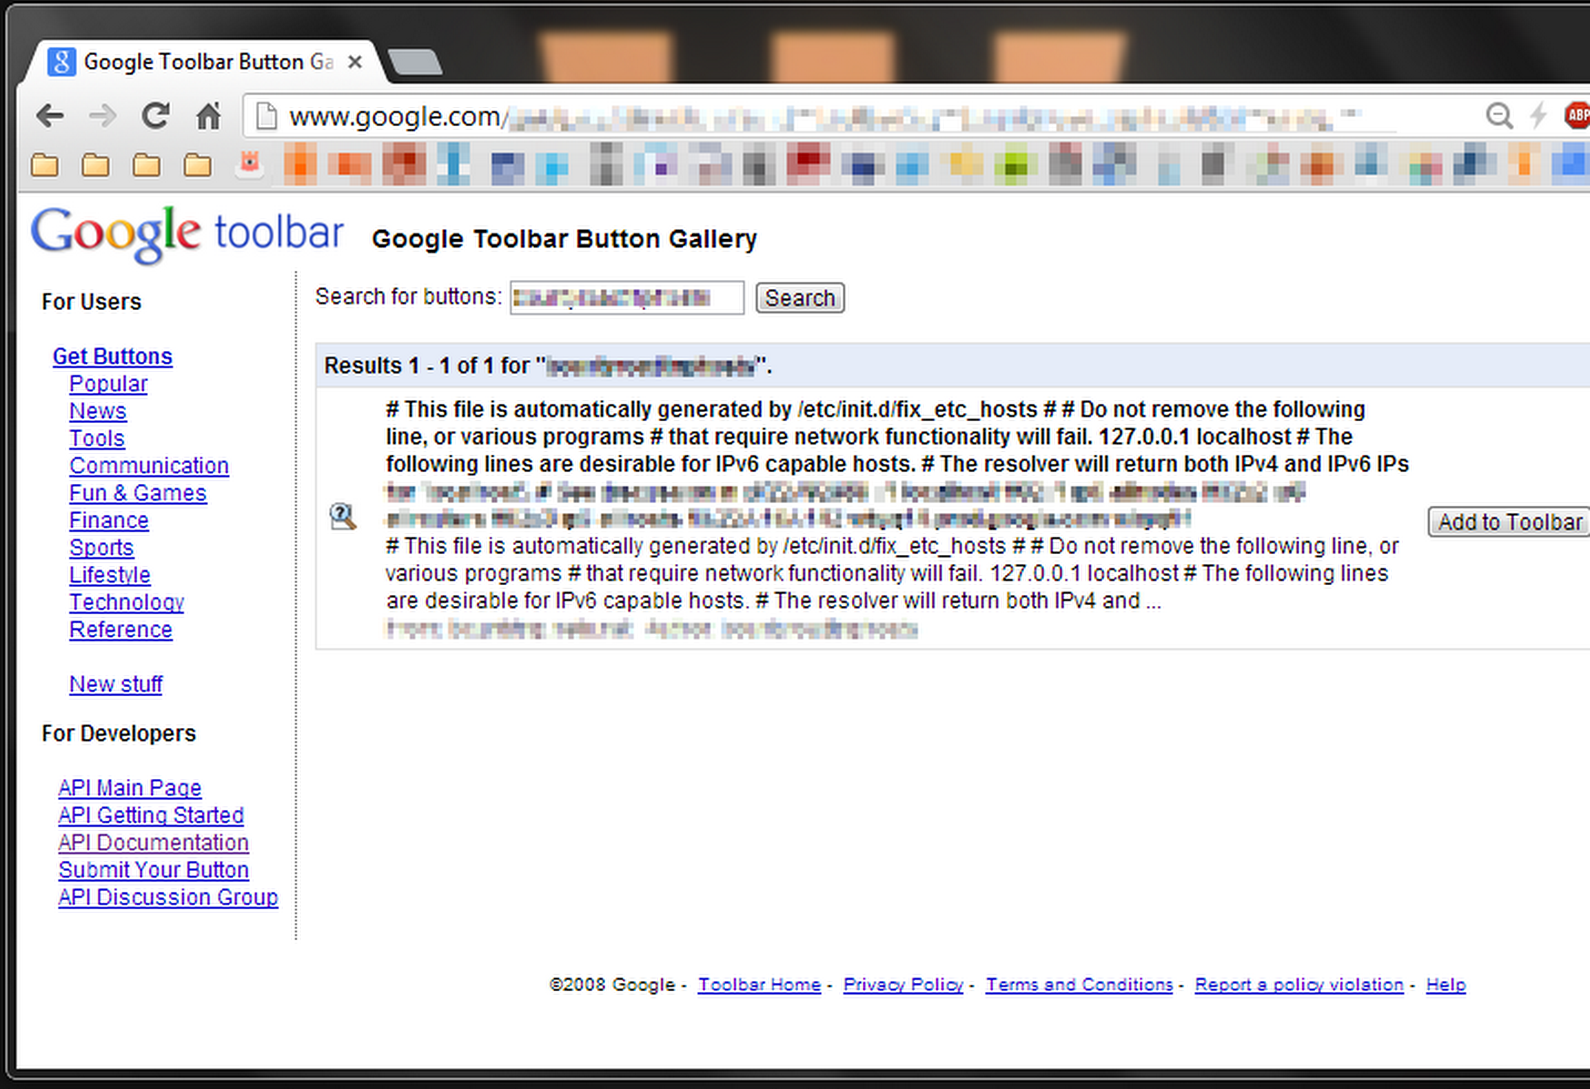This screenshot has height=1089, width=1590.
Task: Follow the Privacy Policy footer link
Action: (x=903, y=985)
